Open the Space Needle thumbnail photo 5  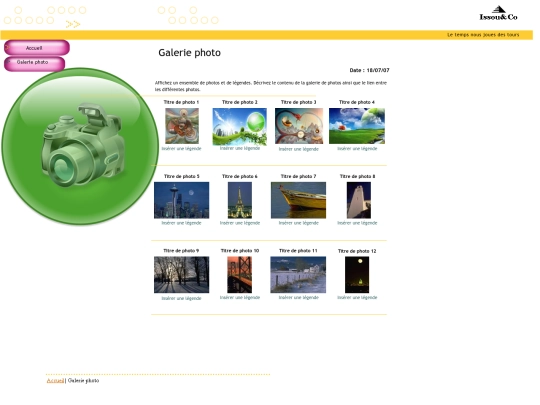coord(181,200)
